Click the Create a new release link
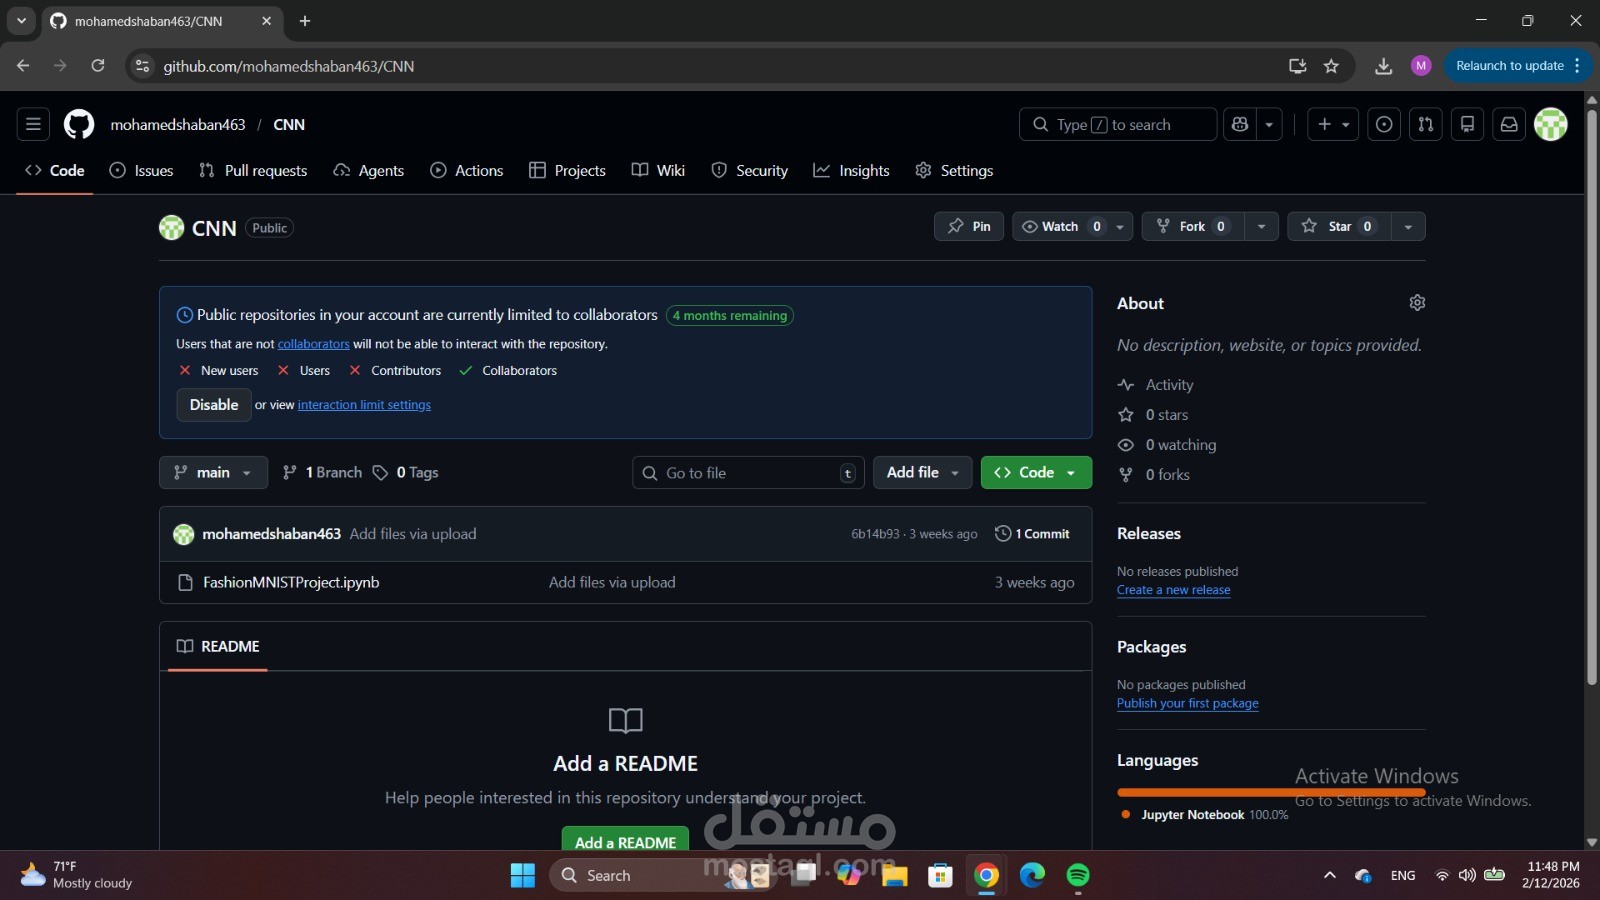This screenshot has height=900, width=1600. click(x=1174, y=590)
